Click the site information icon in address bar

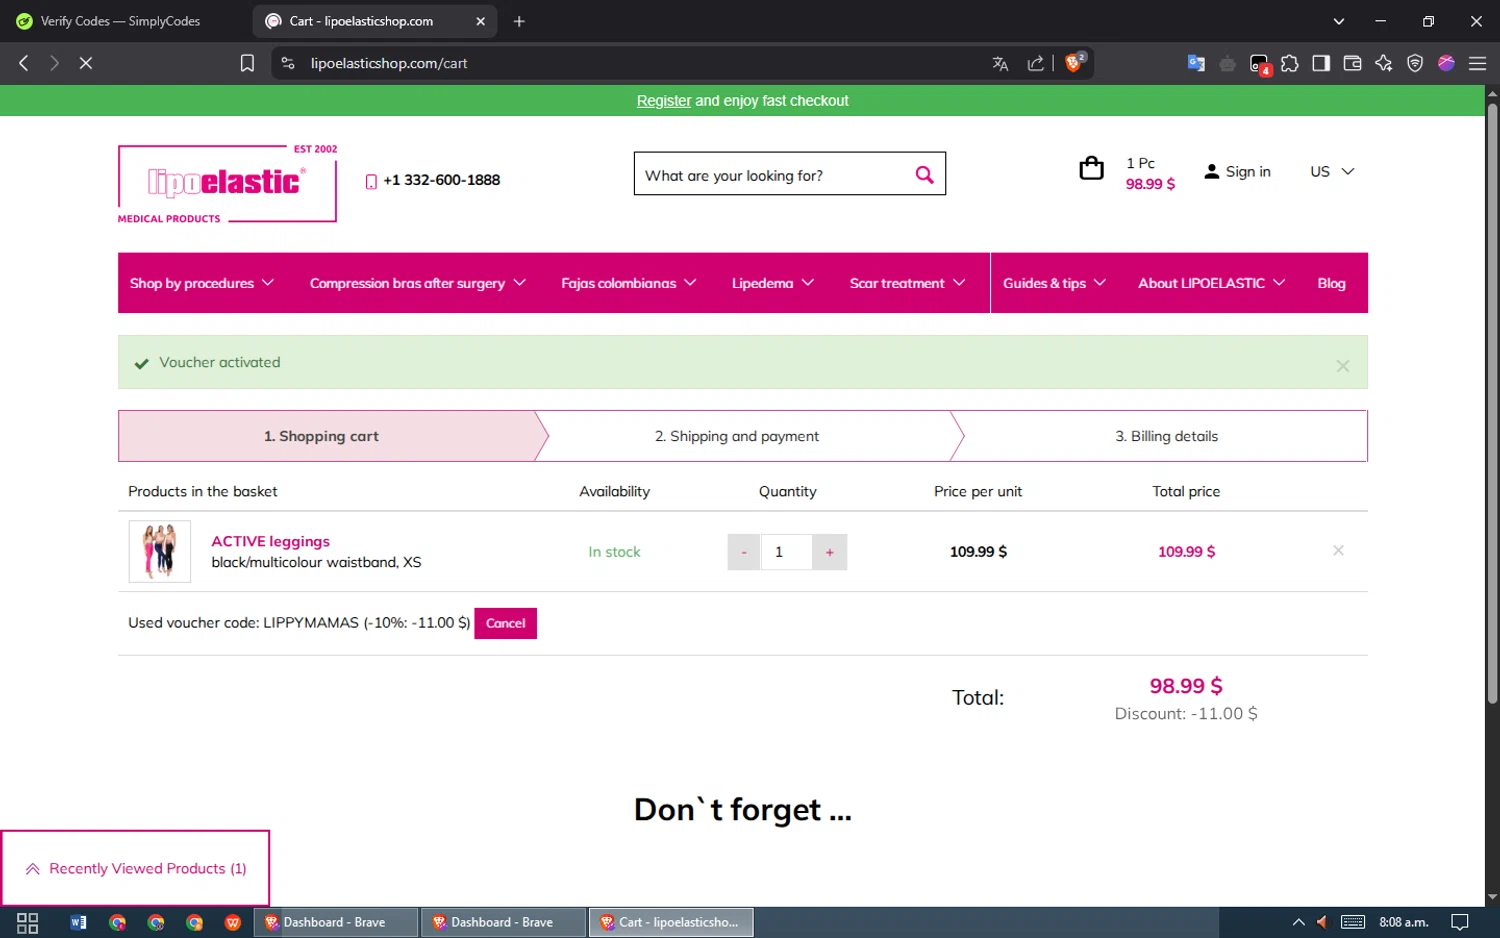288,63
